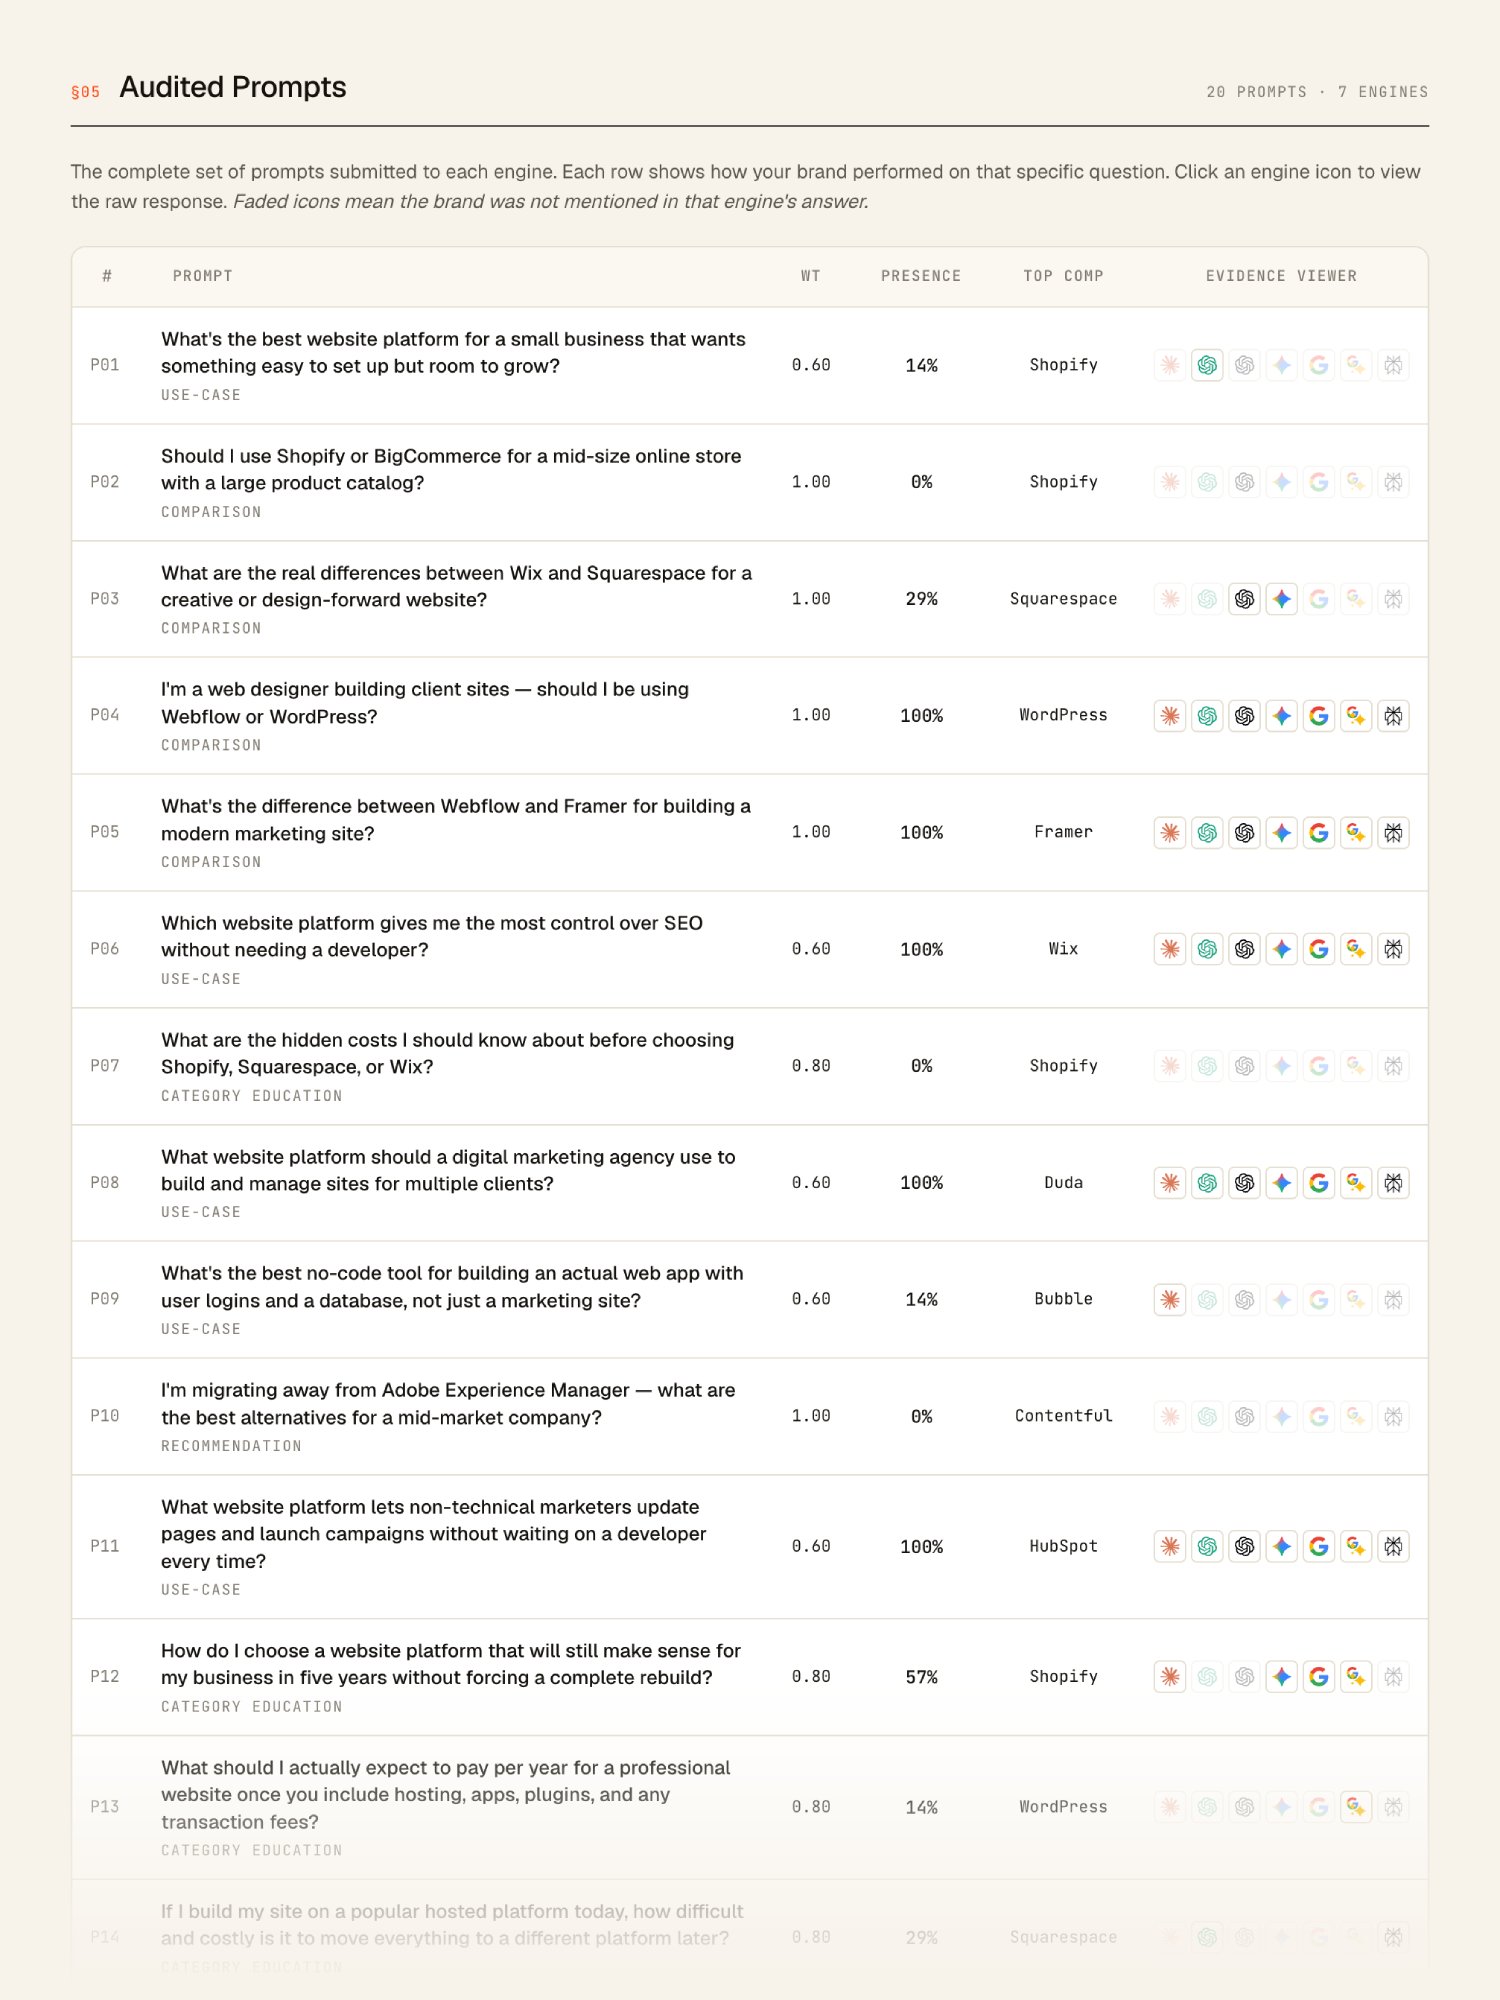Open faded Claude icon in the P02 row
The image size is (1500, 2000).
(x=1170, y=482)
